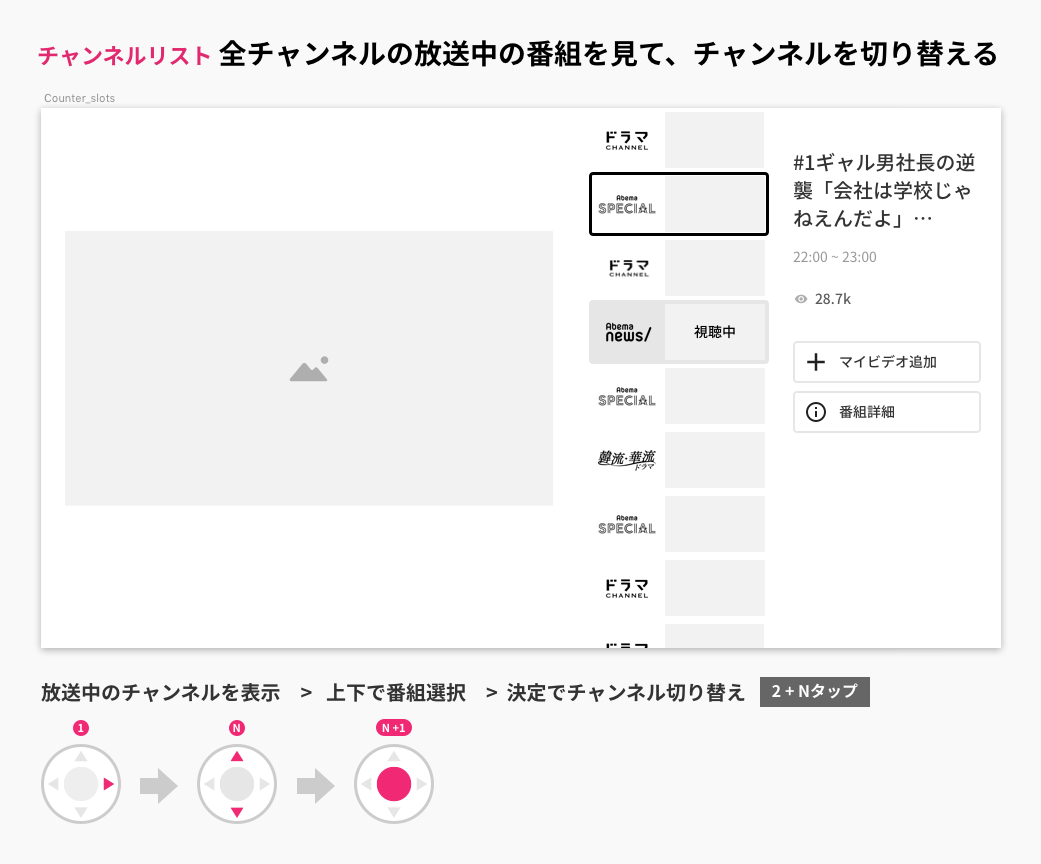Open 番組詳細 program details
The width and height of the screenshot is (1041, 864).
pyautogui.click(x=886, y=412)
